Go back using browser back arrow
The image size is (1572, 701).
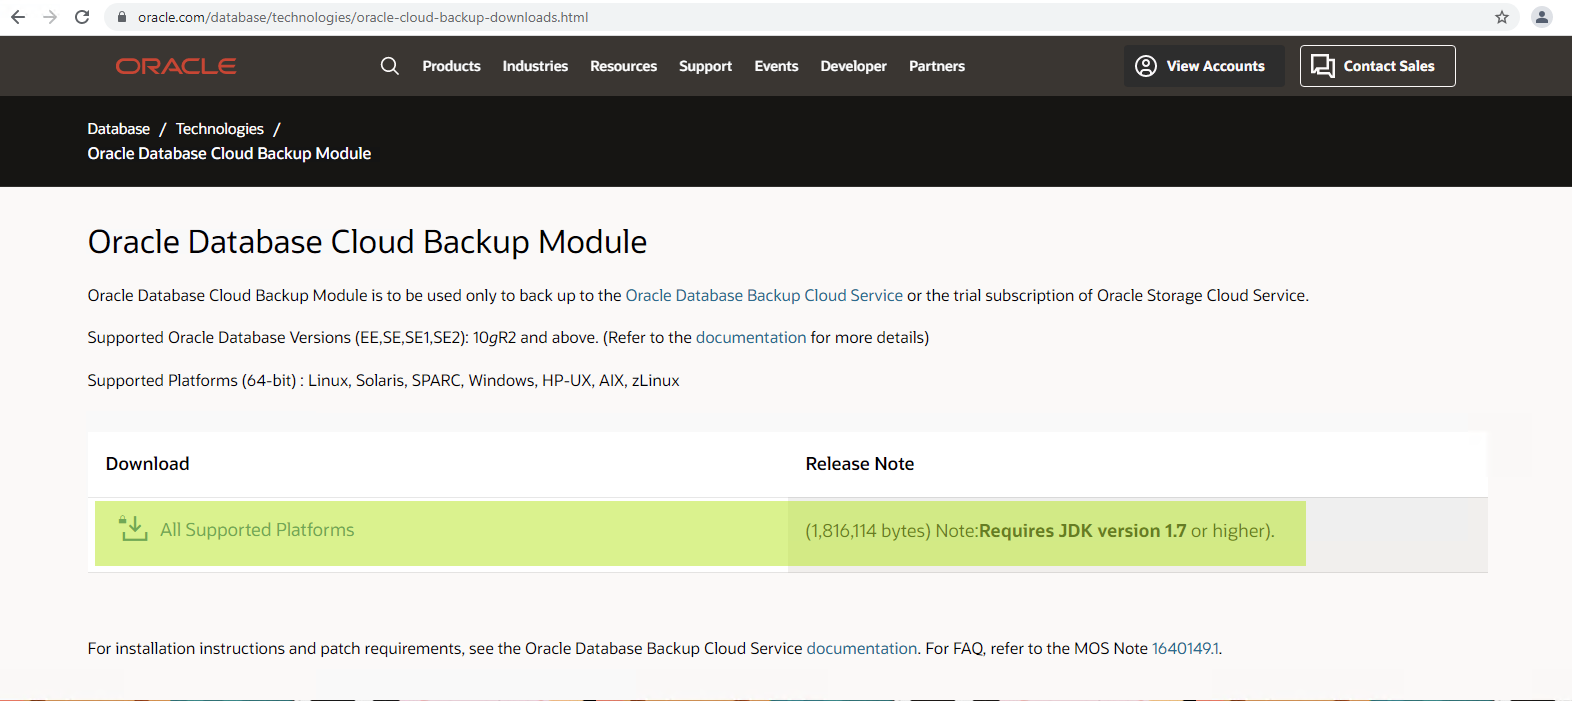18,17
